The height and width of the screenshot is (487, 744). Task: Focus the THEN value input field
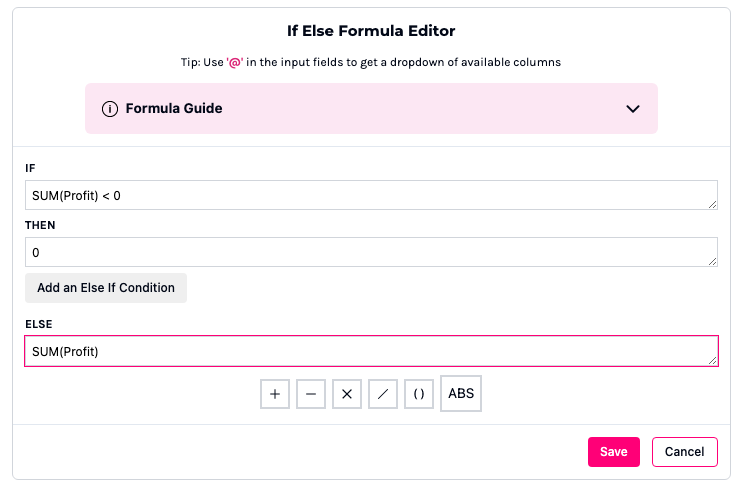pos(370,252)
